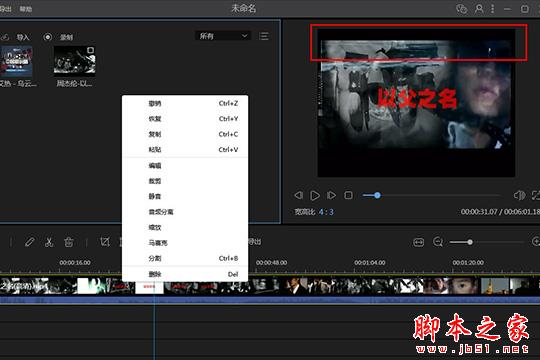The image size is (540, 360).
Task: Open the account user icon in title bar
Action: (x=479, y=9)
